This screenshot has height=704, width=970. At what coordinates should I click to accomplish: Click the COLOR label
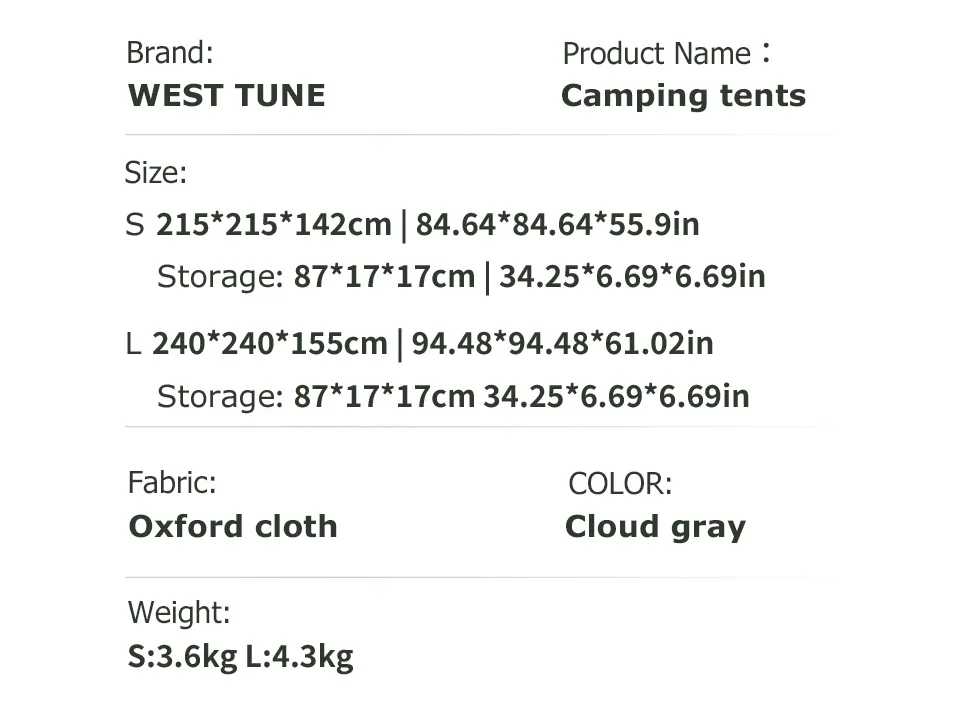[620, 484]
